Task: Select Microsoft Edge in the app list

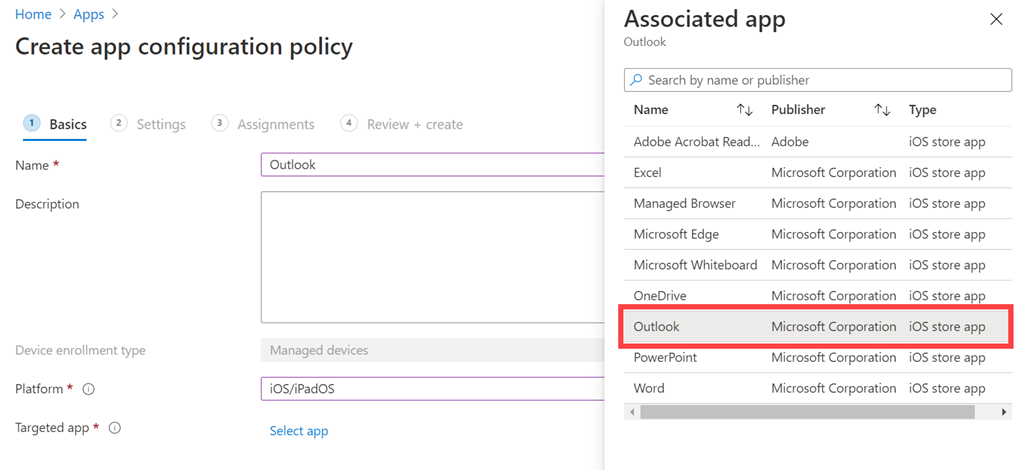Action: point(676,234)
